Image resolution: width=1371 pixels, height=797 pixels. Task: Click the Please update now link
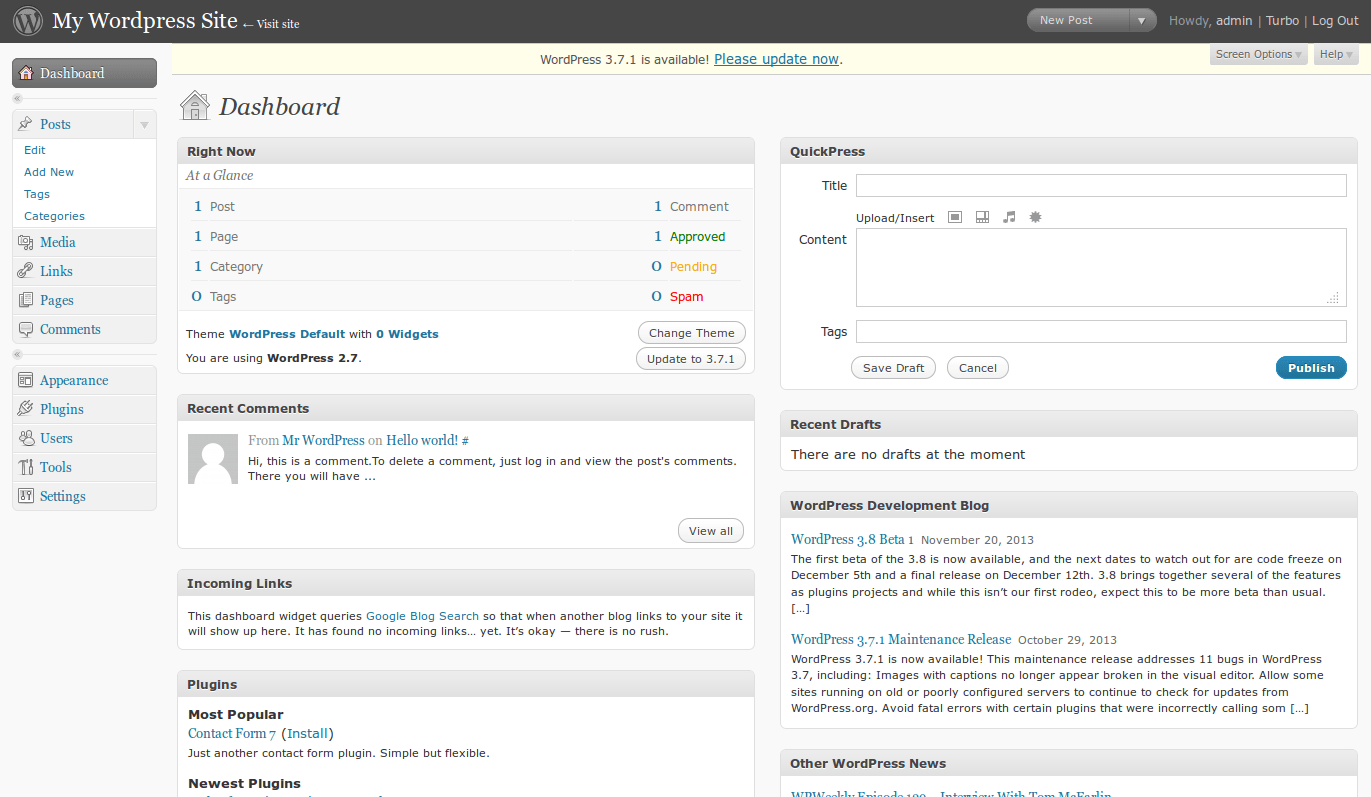coord(776,59)
